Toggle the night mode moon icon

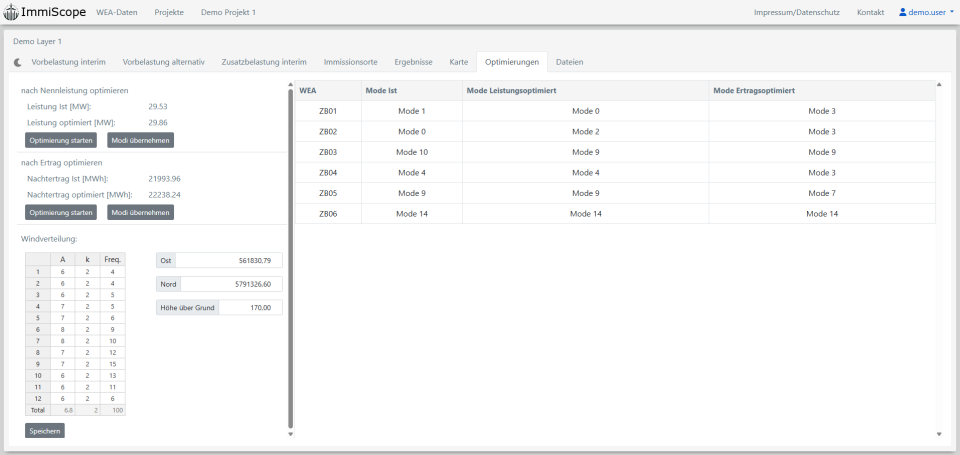(x=18, y=62)
